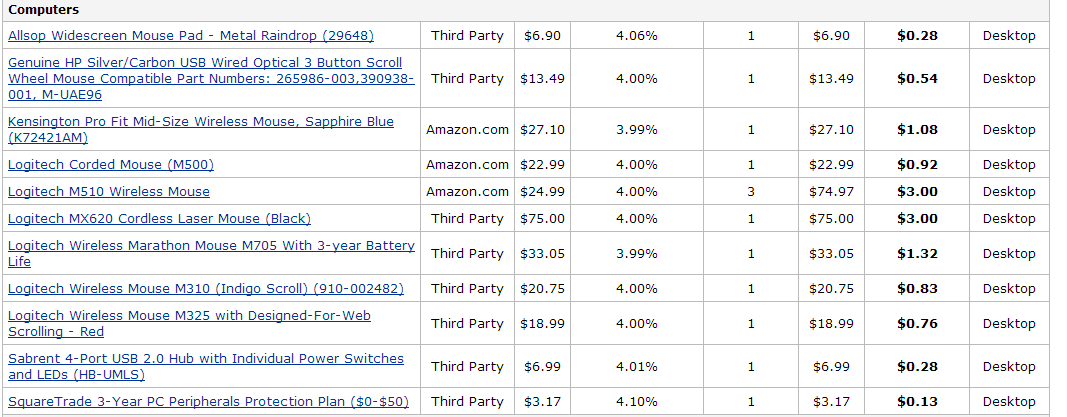Click the Computers category header row

point(526,10)
